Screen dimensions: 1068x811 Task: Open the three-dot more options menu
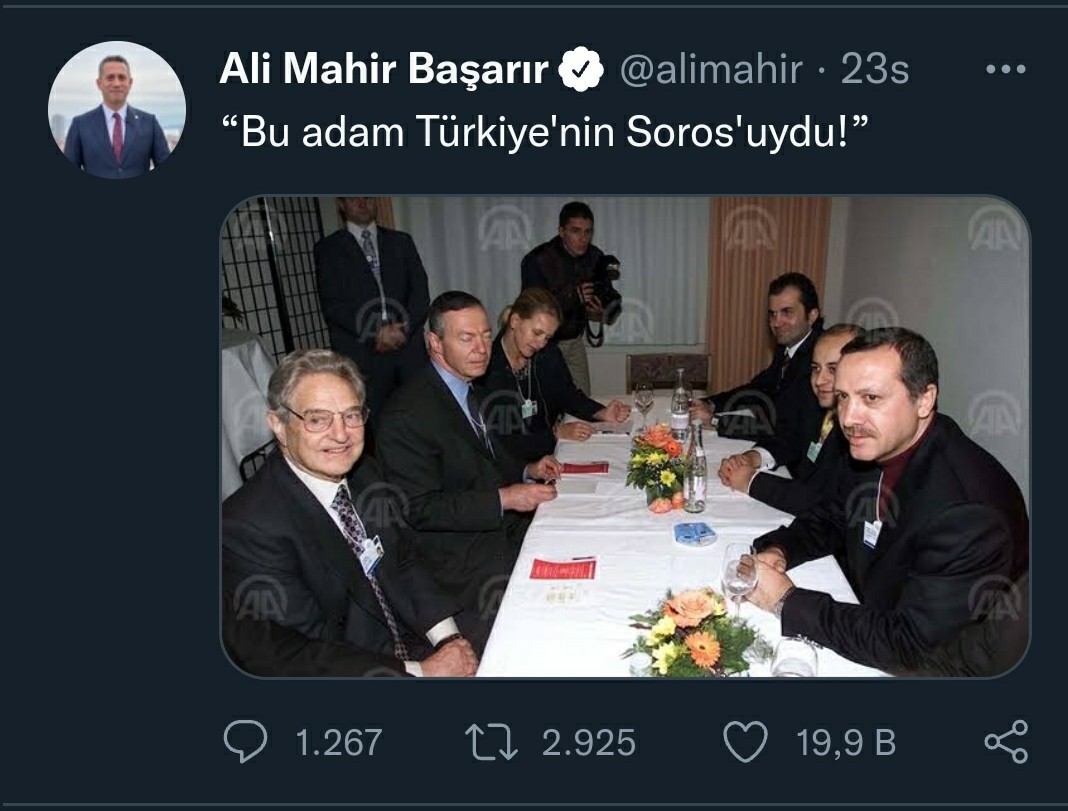(x=1005, y=69)
